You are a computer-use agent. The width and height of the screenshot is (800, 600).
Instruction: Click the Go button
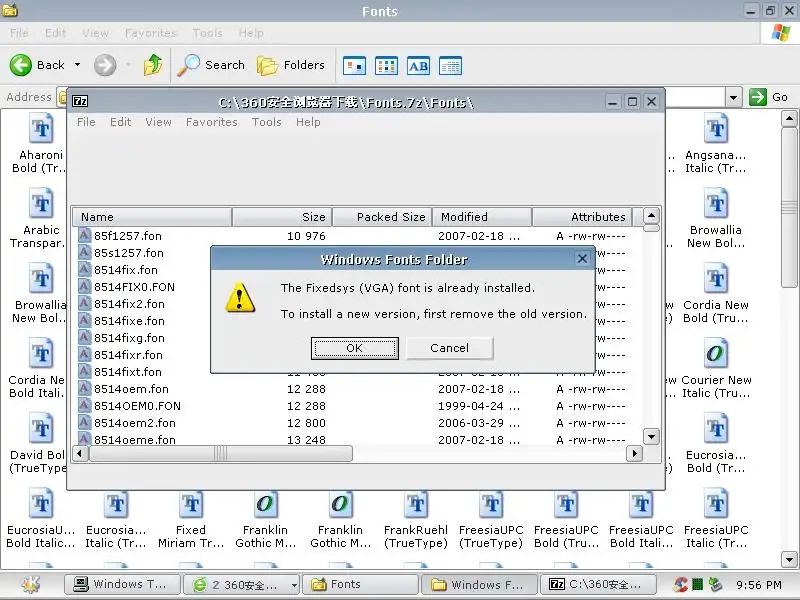(769, 97)
